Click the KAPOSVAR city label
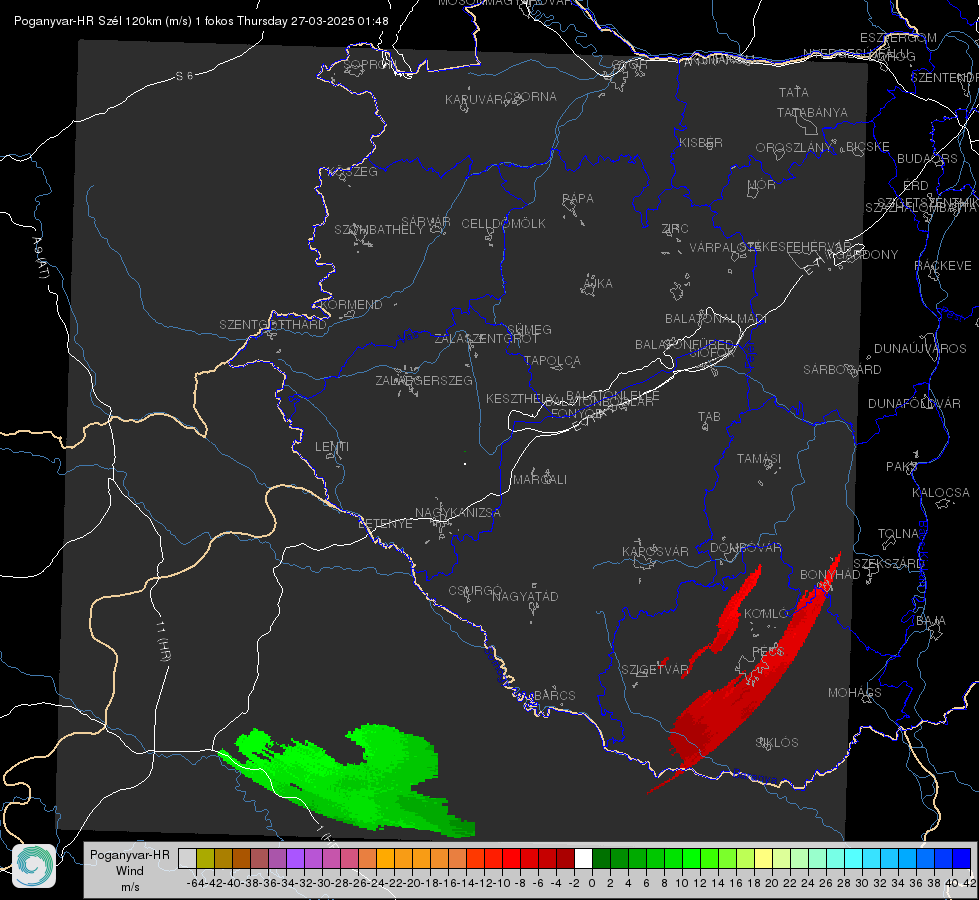979x900 pixels. 655,551
